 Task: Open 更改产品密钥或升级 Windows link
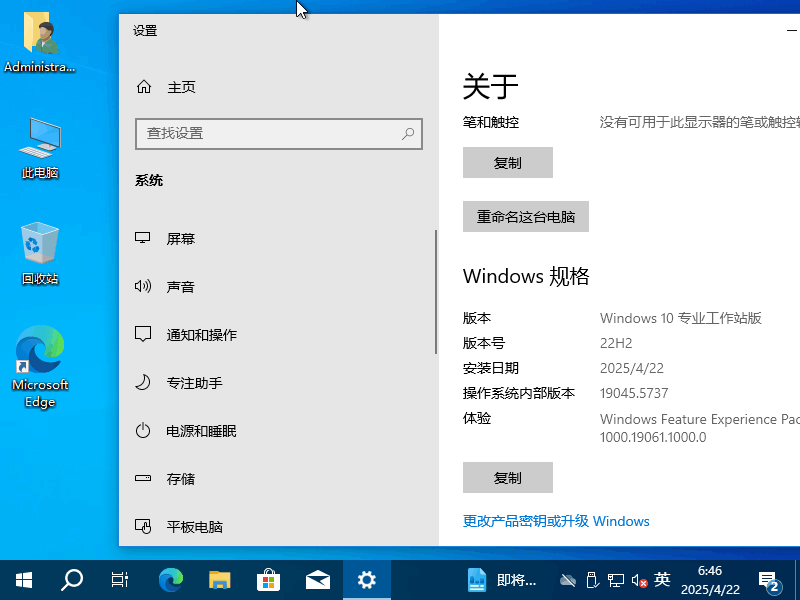(556, 521)
